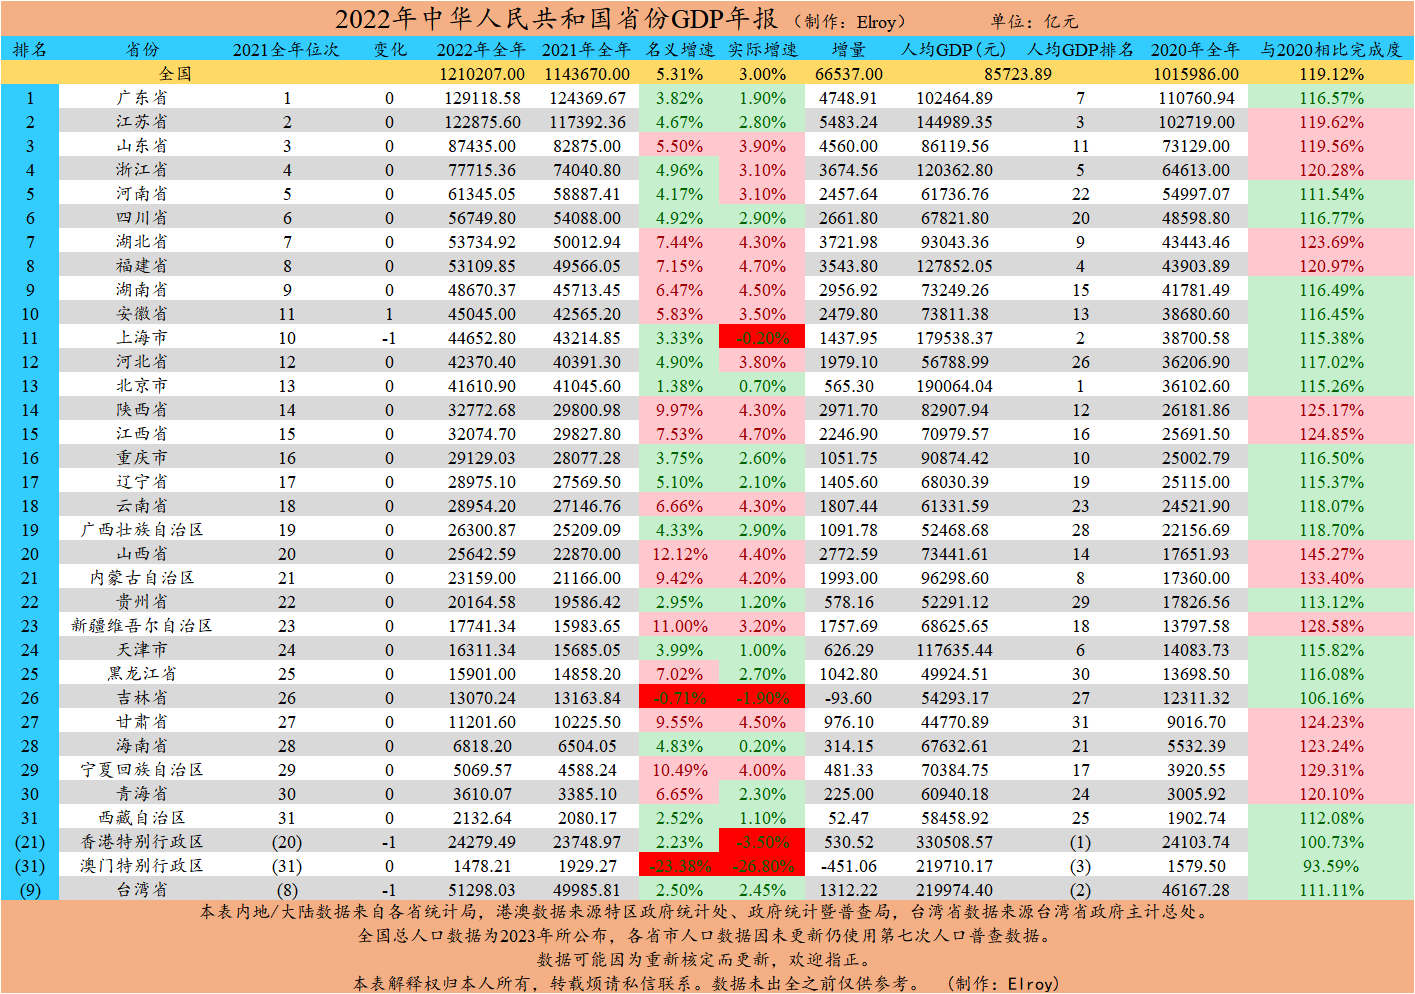Click the '2022年全年' column header
1415x994 pixels.
point(481,49)
